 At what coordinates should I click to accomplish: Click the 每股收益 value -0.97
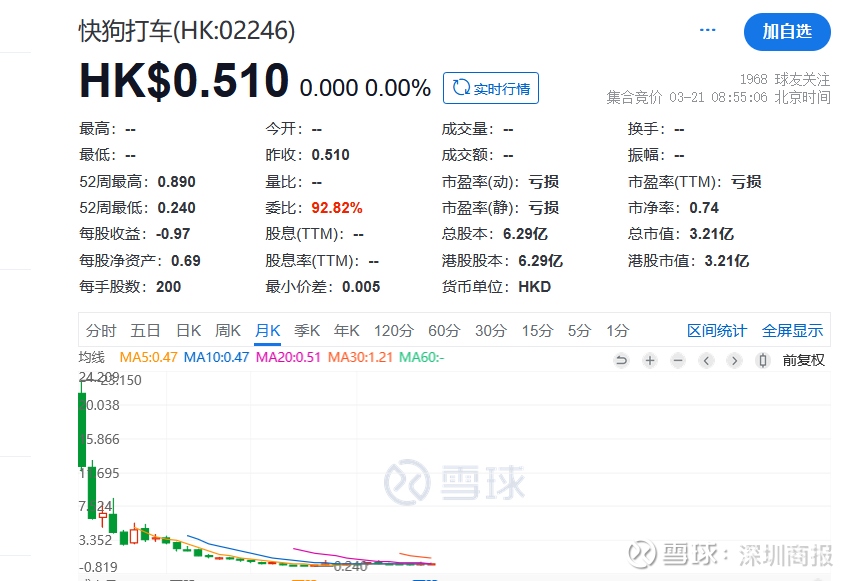click(x=173, y=234)
